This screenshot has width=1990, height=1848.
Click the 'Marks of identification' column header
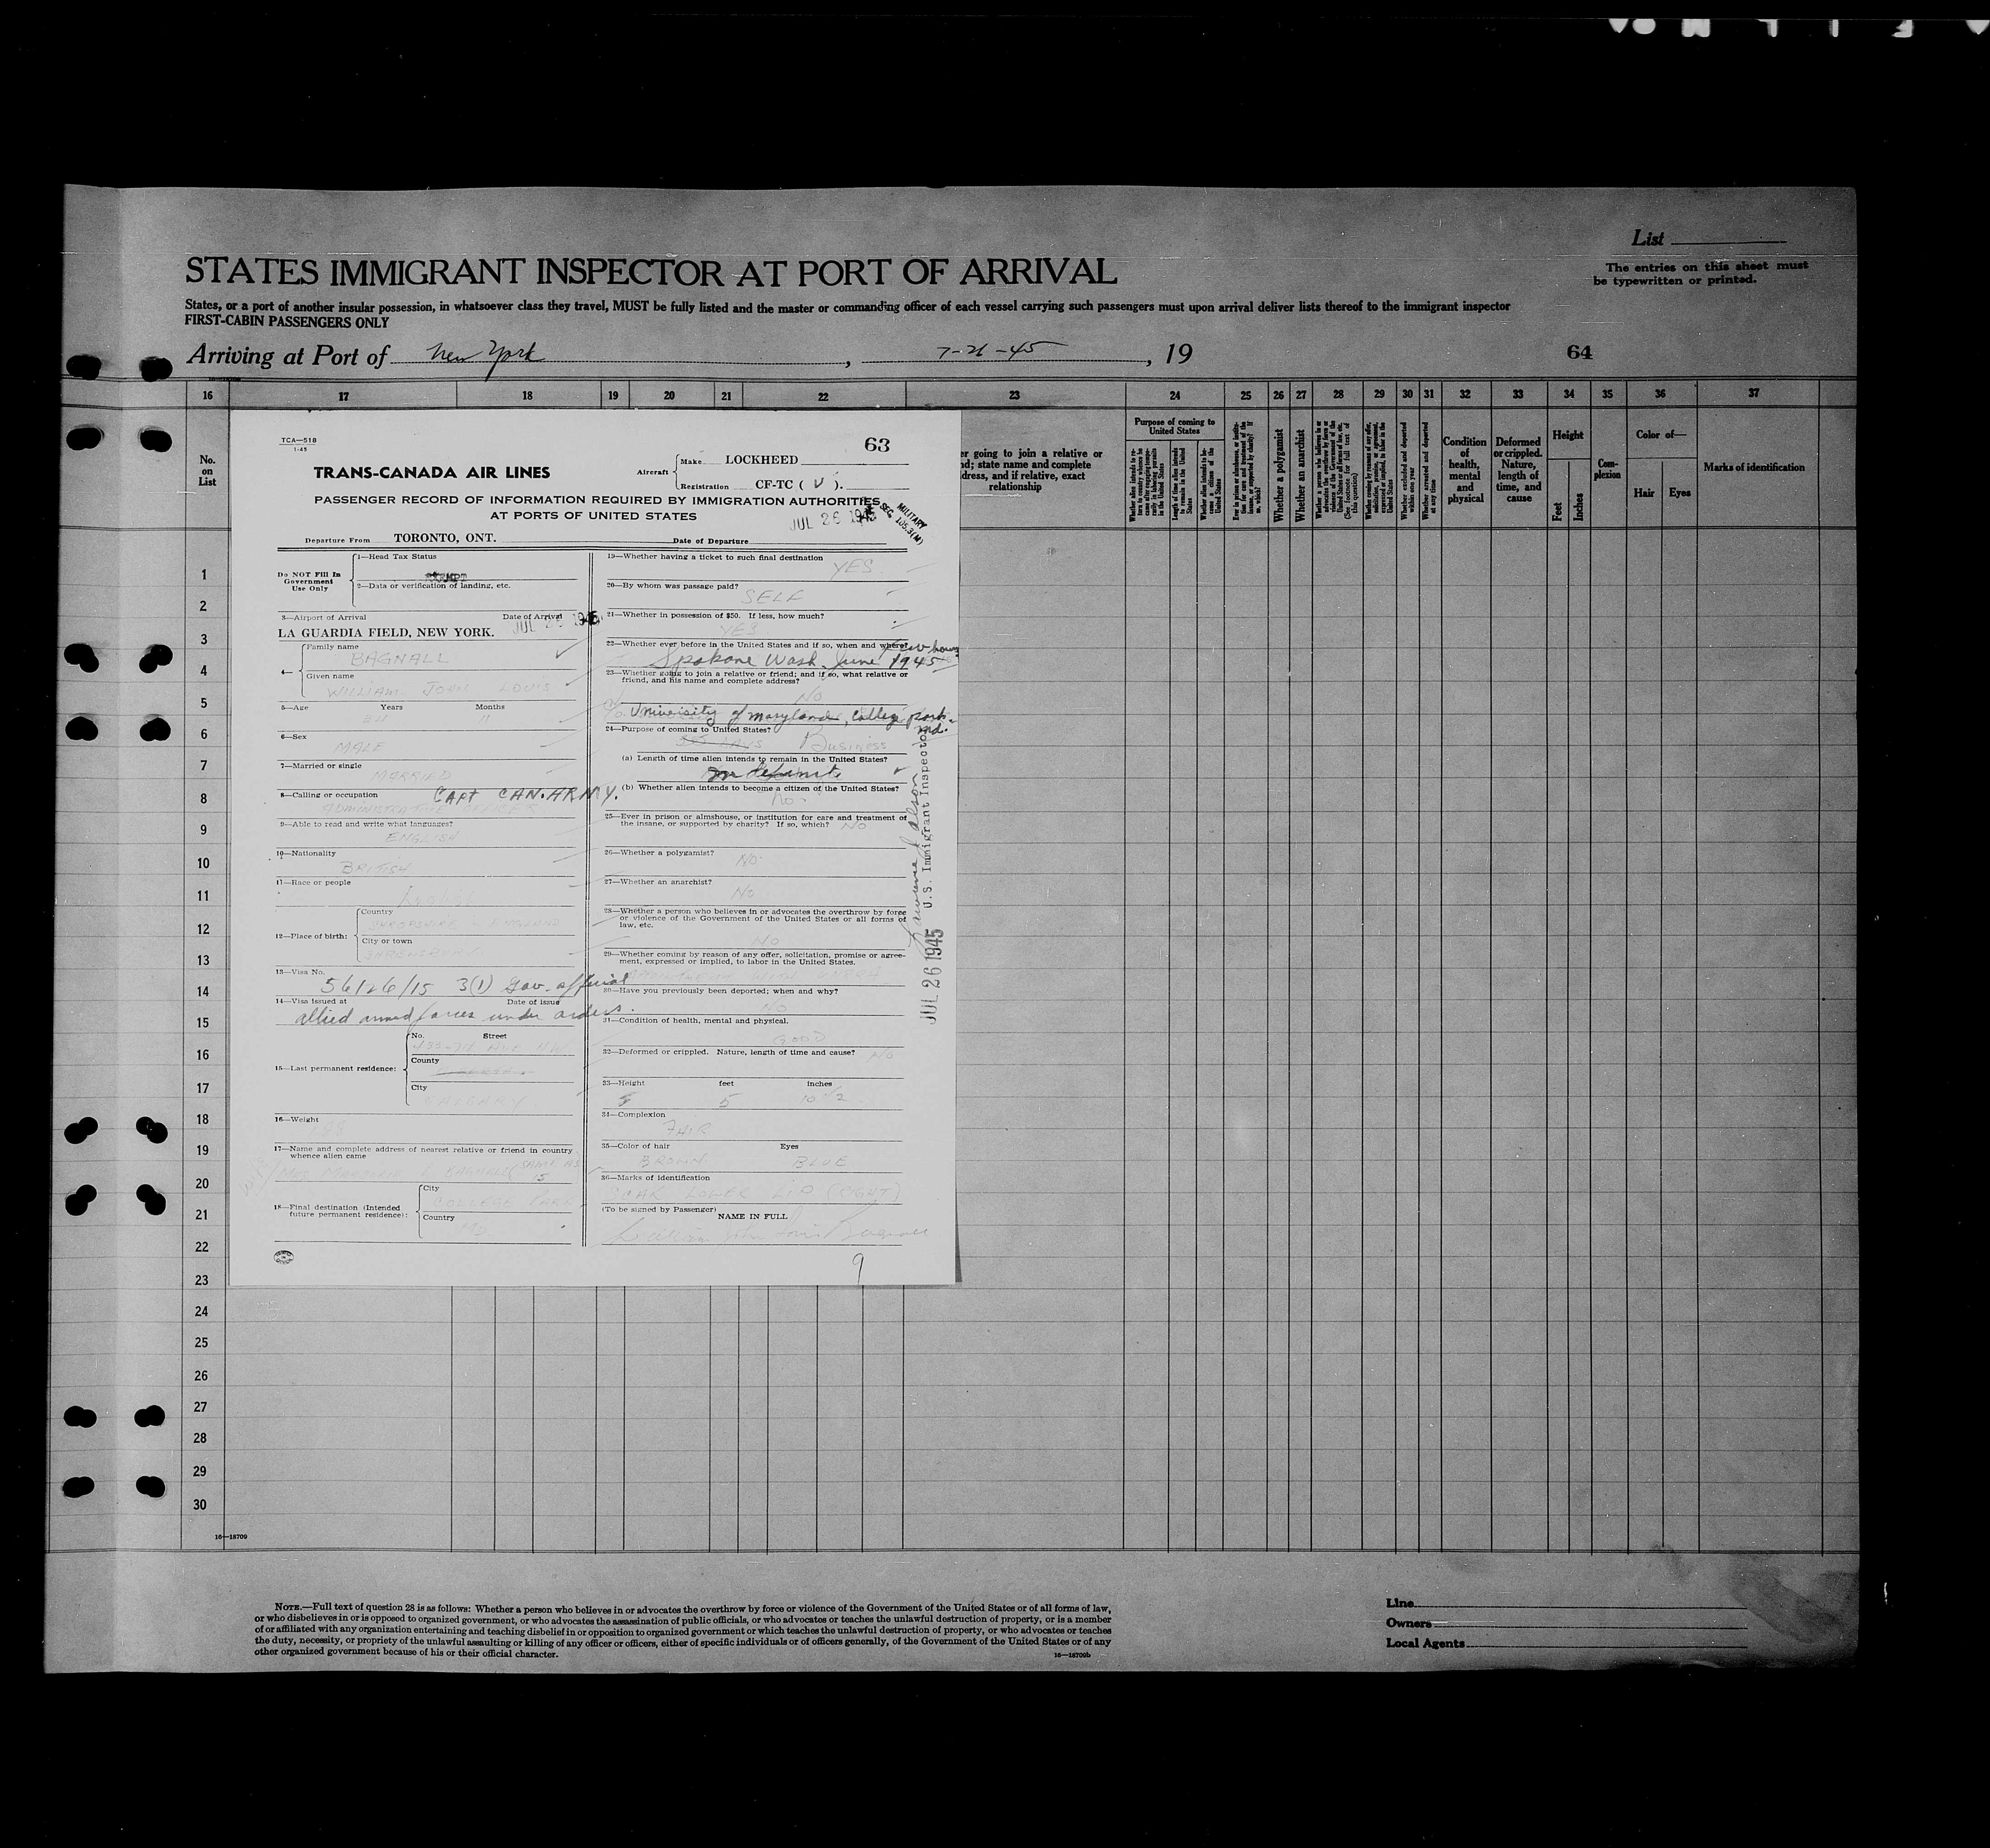click(x=1754, y=467)
